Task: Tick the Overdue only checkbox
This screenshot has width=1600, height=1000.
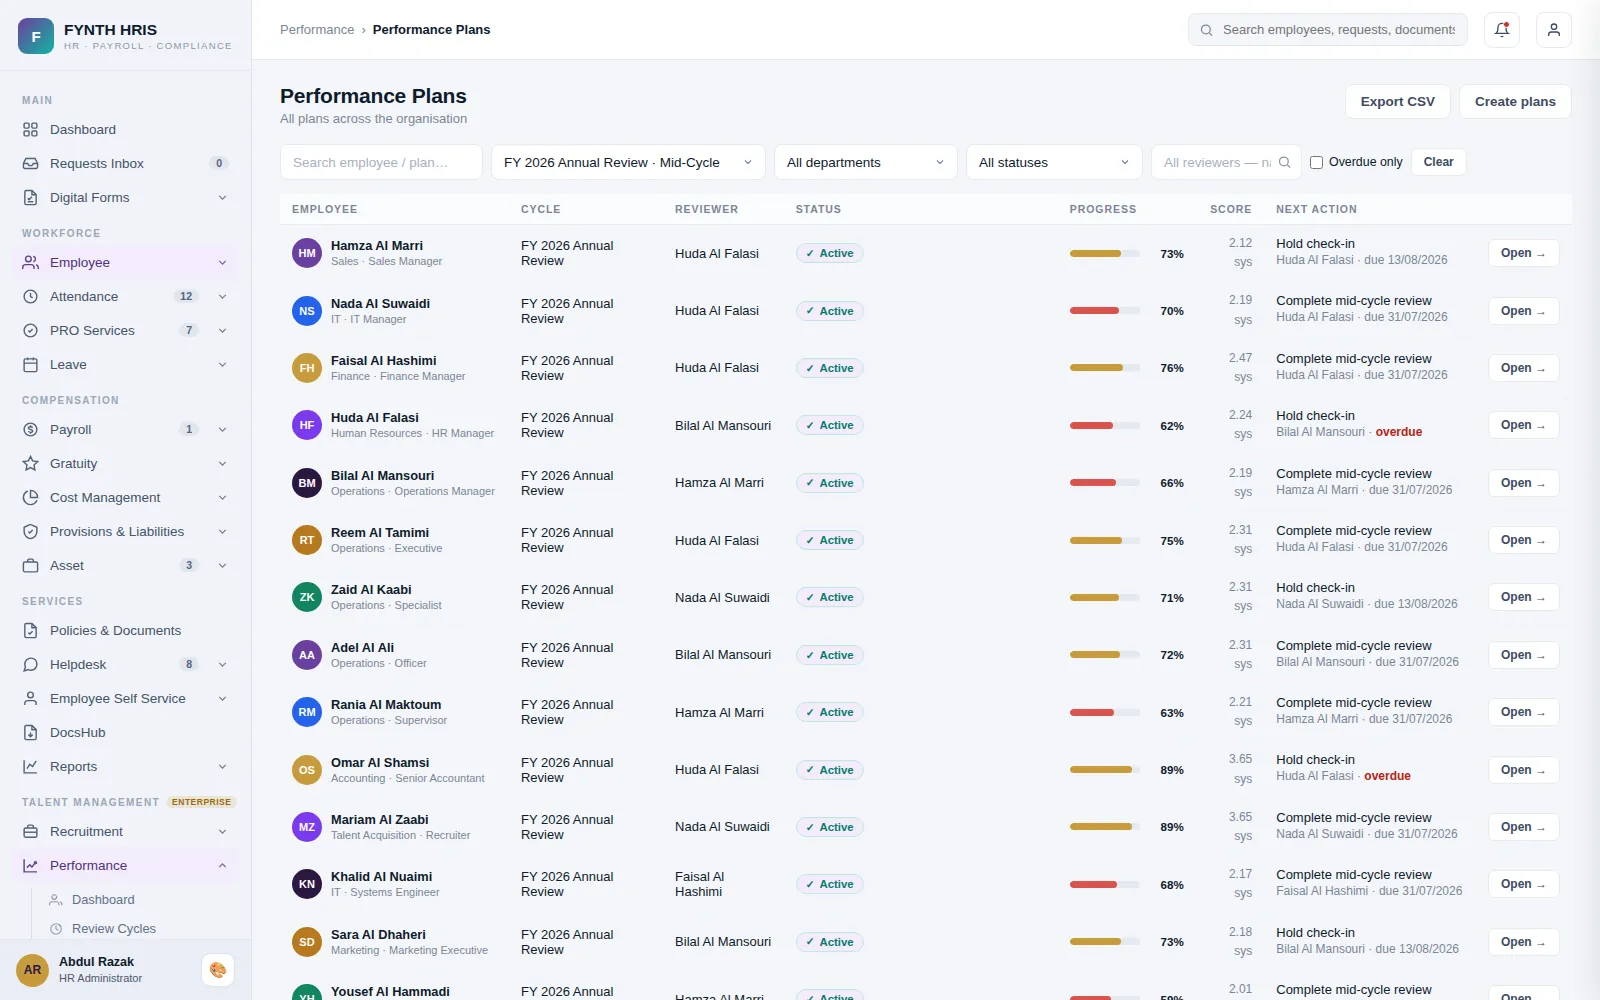Action: [1316, 162]
